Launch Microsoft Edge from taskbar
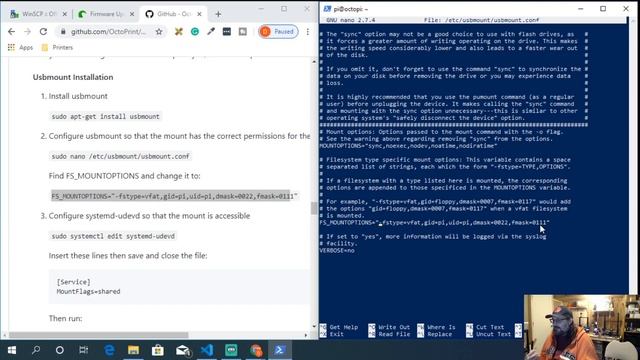640x360 pixels. point(109,350)
